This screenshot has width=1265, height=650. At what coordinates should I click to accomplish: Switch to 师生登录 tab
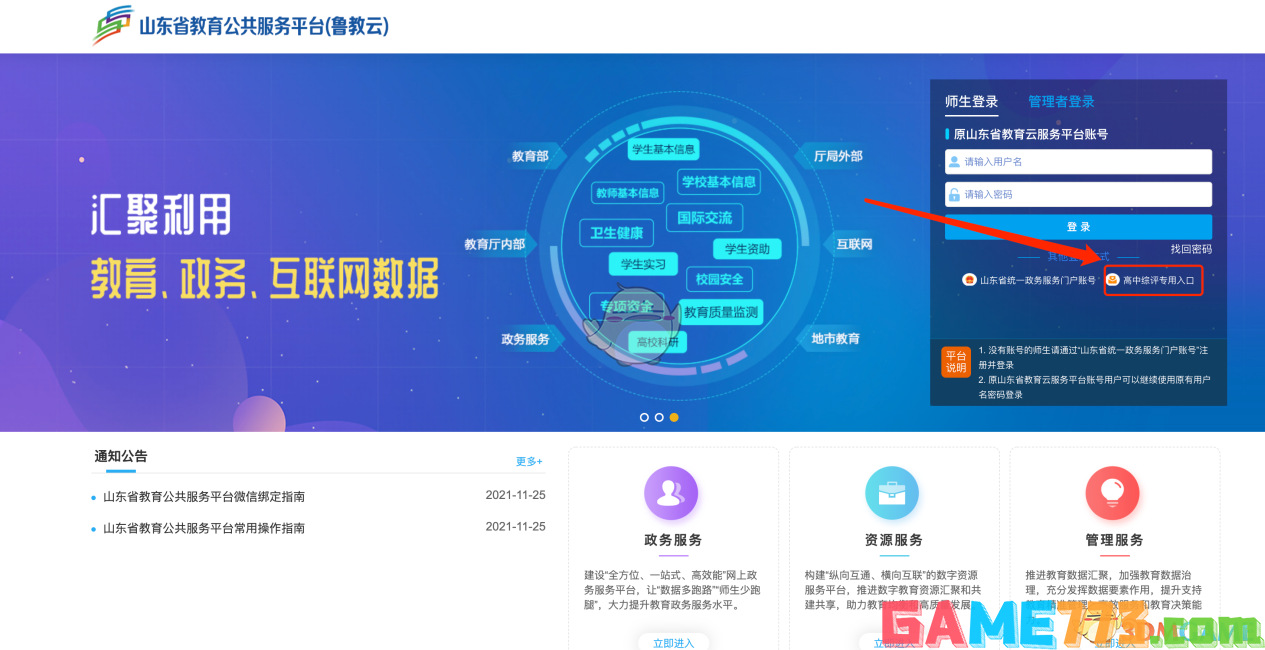point(972,102)
